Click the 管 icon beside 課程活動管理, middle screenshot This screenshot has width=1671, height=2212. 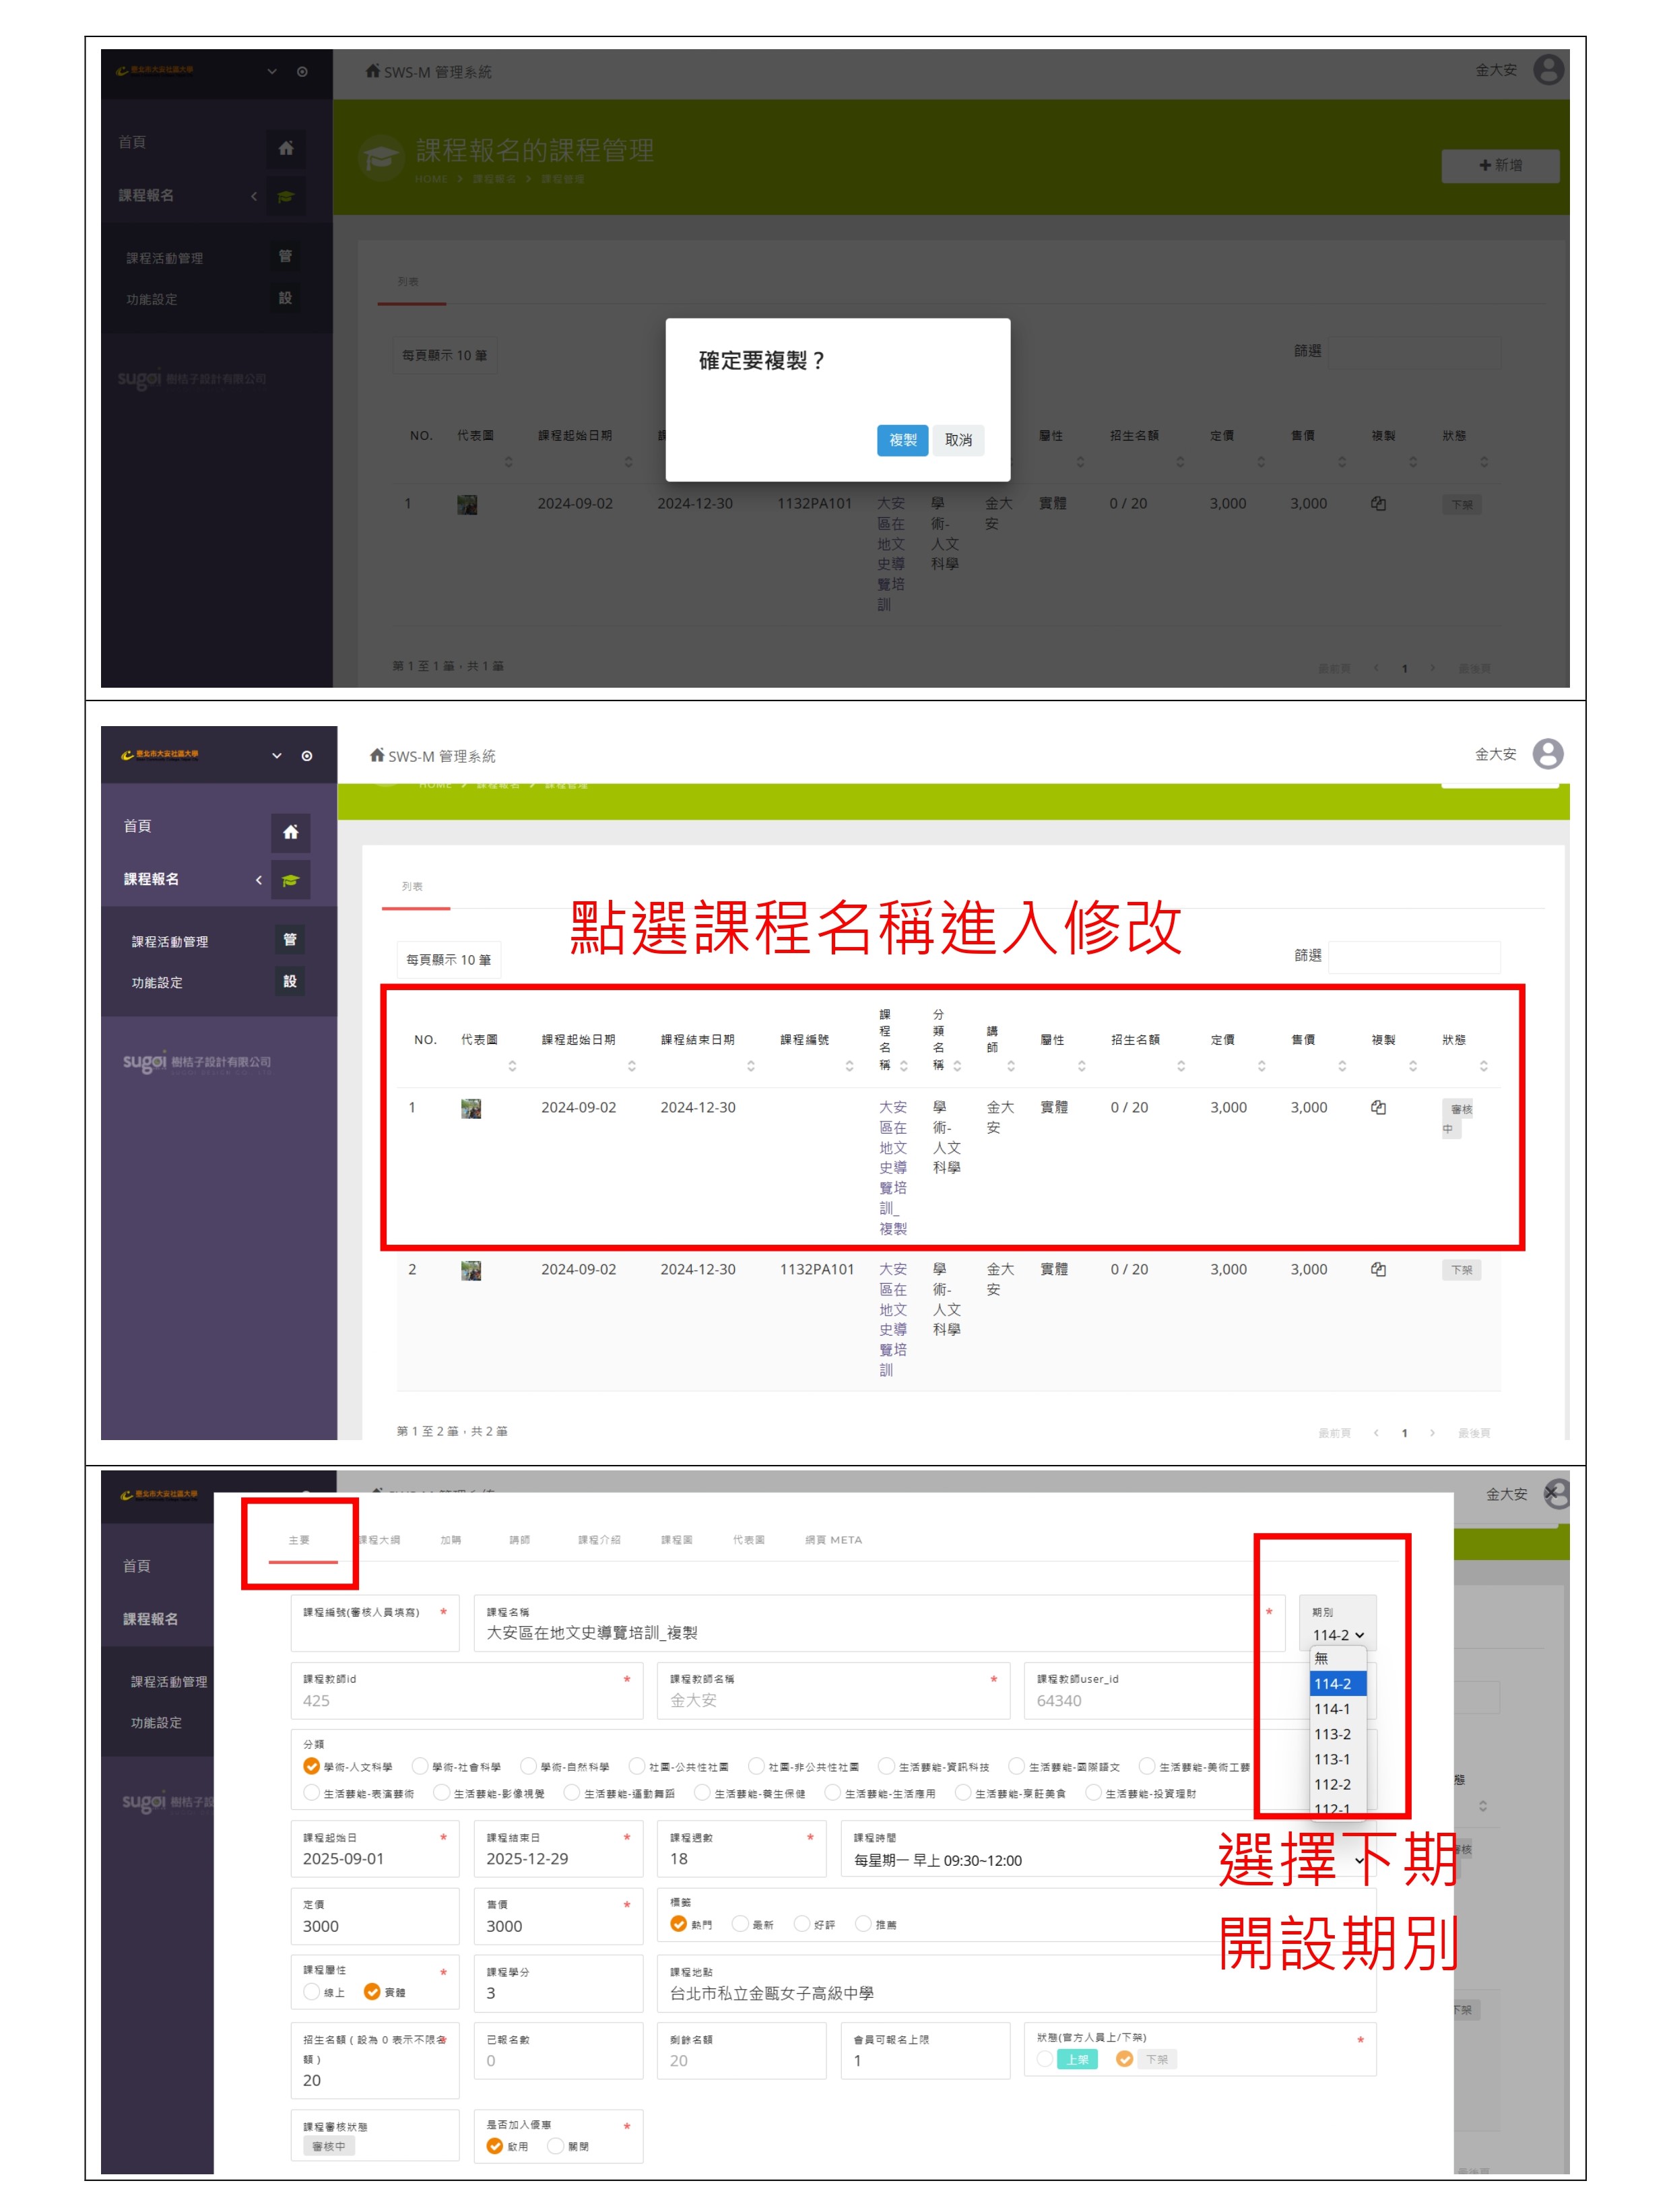click(290, 939)
